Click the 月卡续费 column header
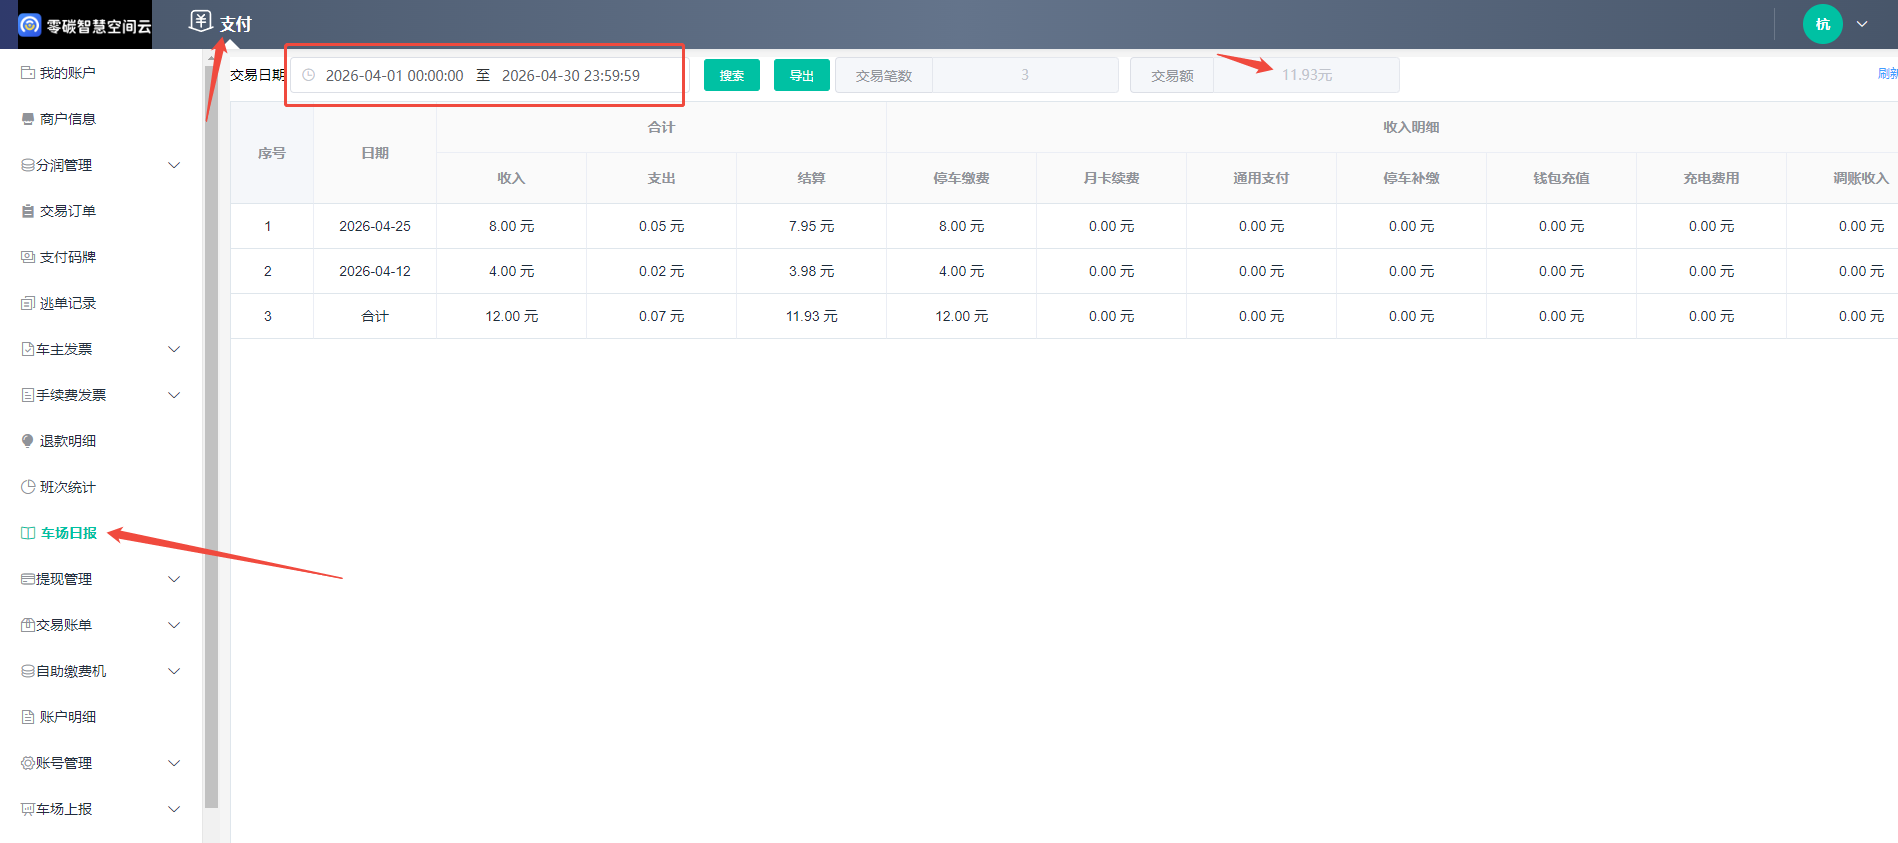 point(1111,178)
